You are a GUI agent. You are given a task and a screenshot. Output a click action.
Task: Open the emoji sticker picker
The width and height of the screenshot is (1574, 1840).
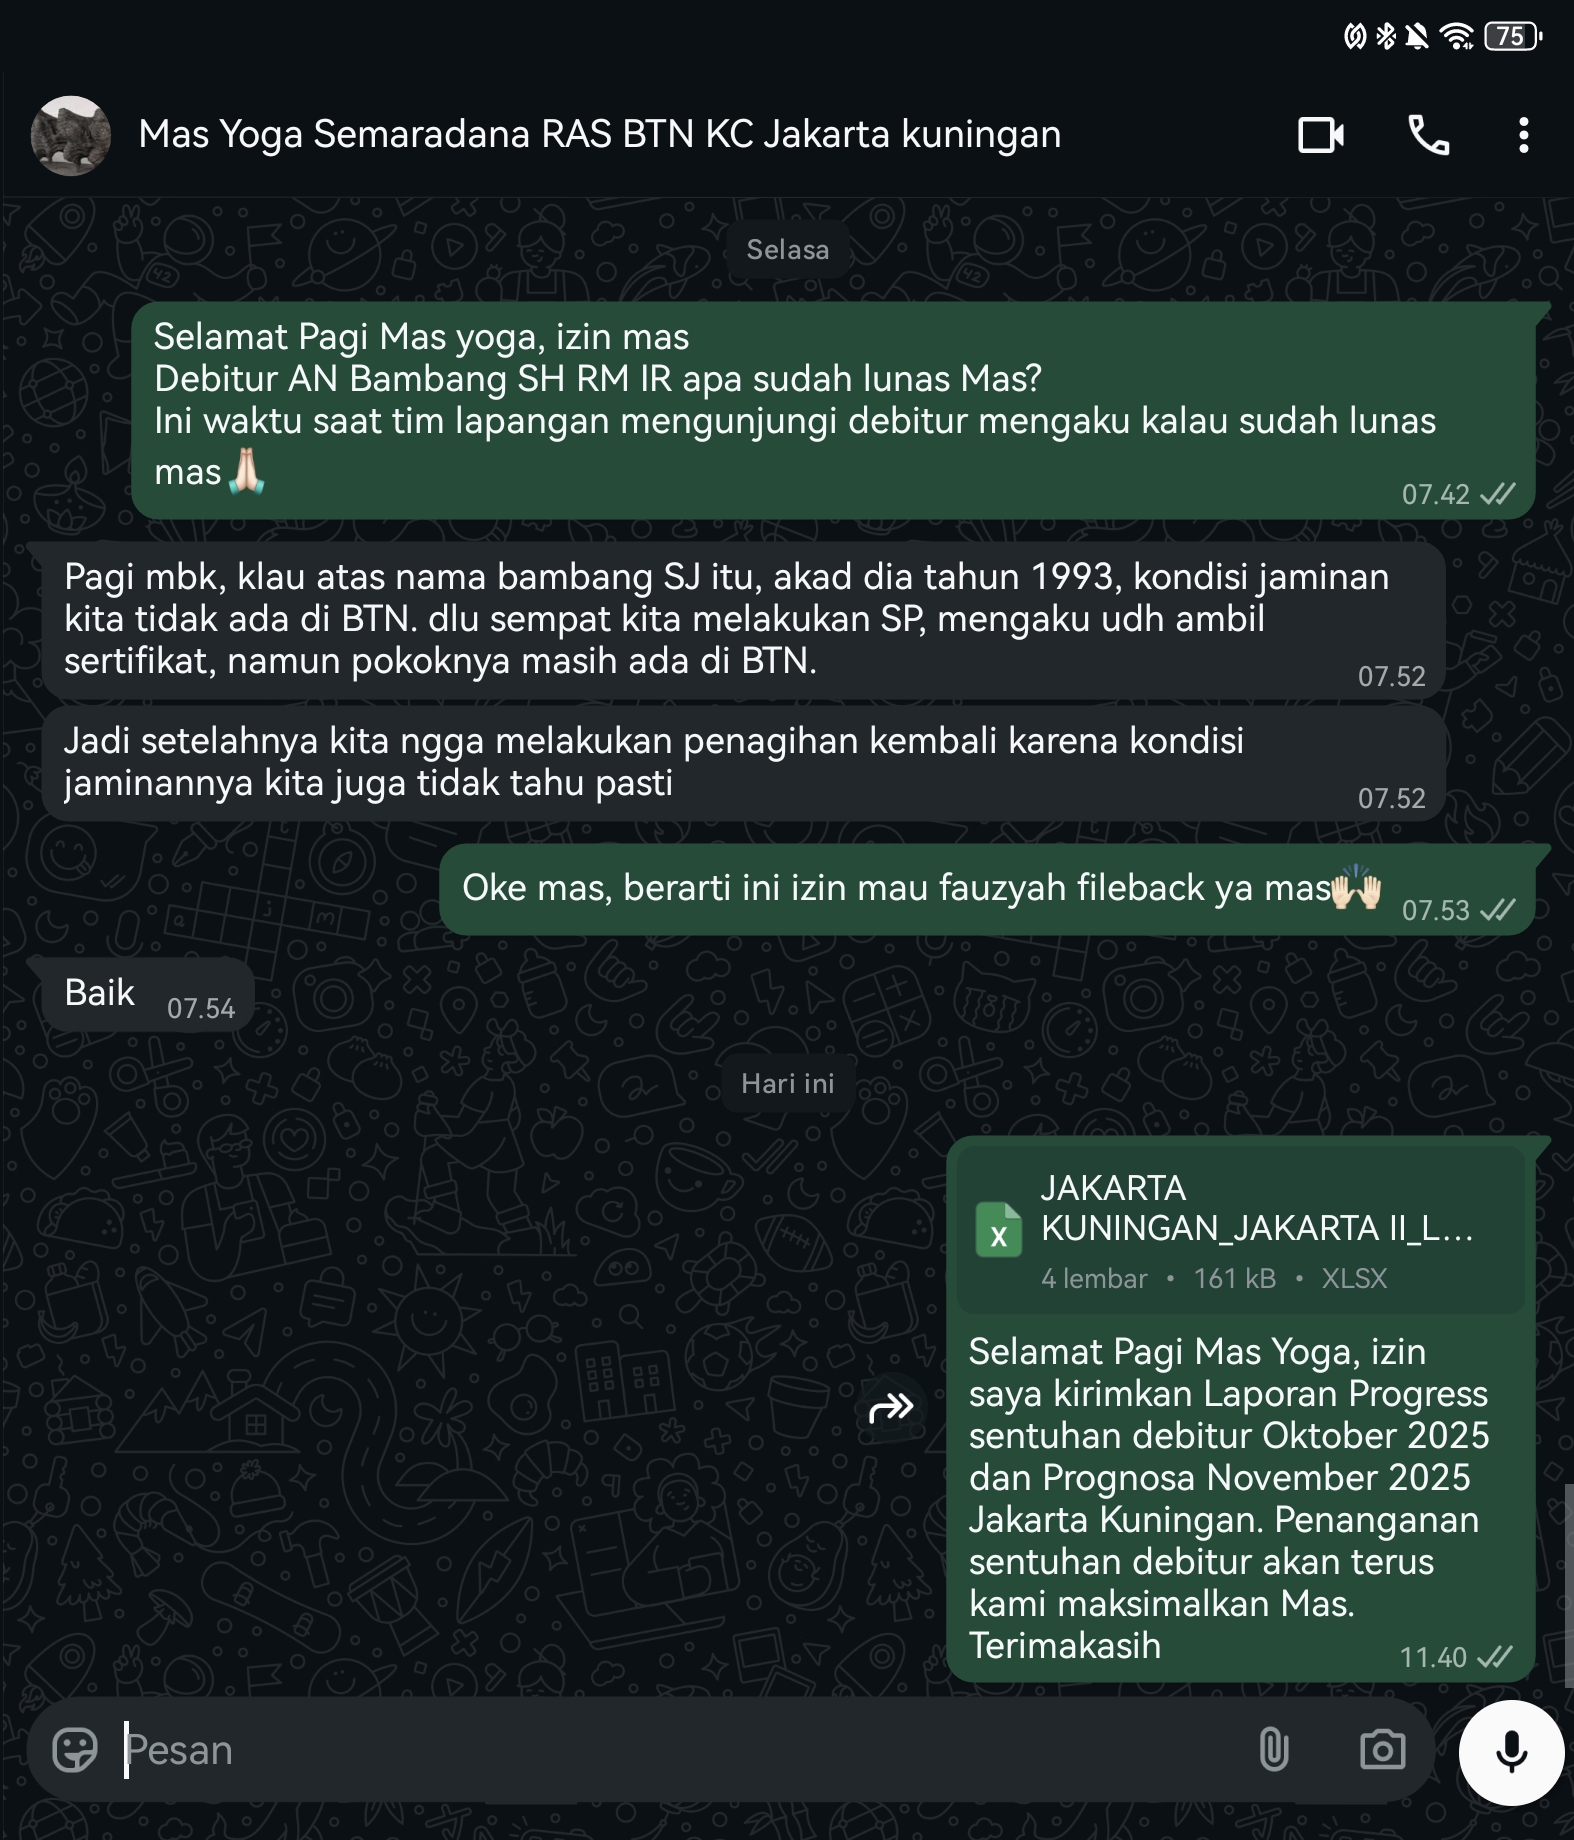click(75, 1750)
